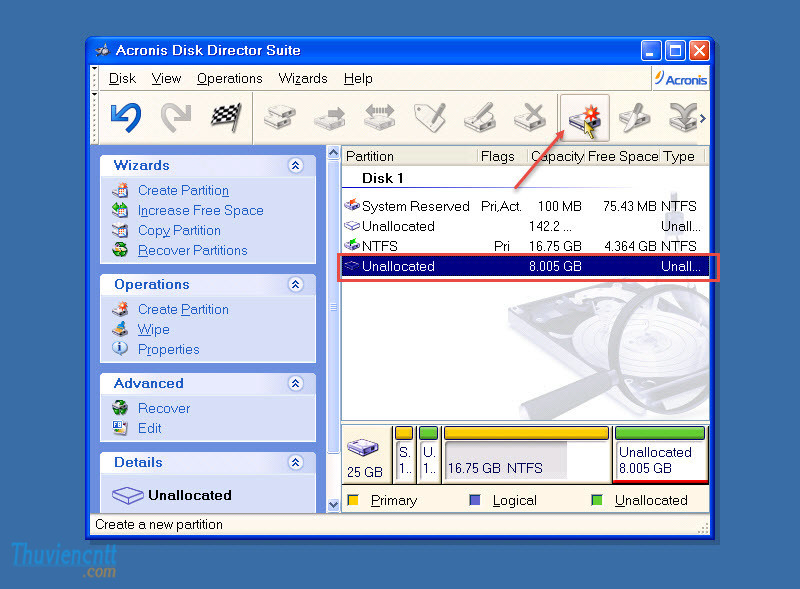Click Recover under Advanced
This screenshot has width=800, height=589.
[x=164, y=408]
